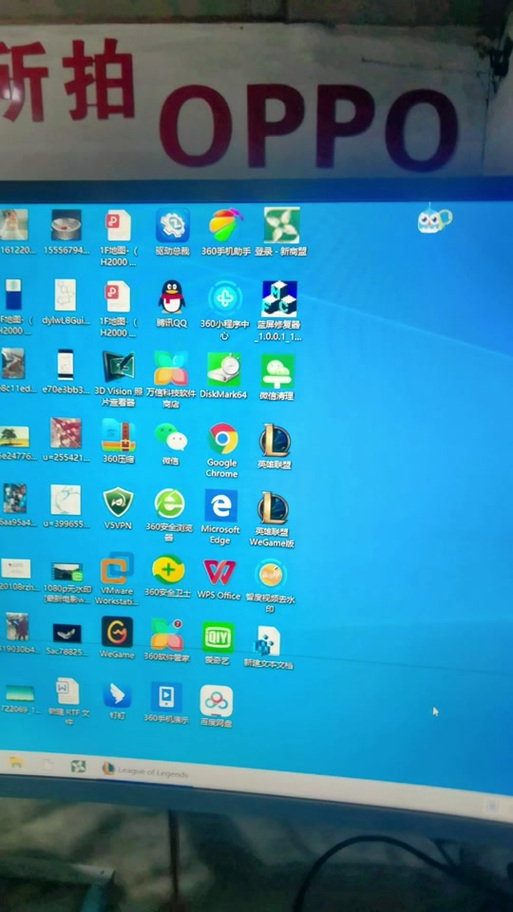Launch 万信科技软件商店
The width and height of the screenshot is (513, 912).
(x=171, y=379)
